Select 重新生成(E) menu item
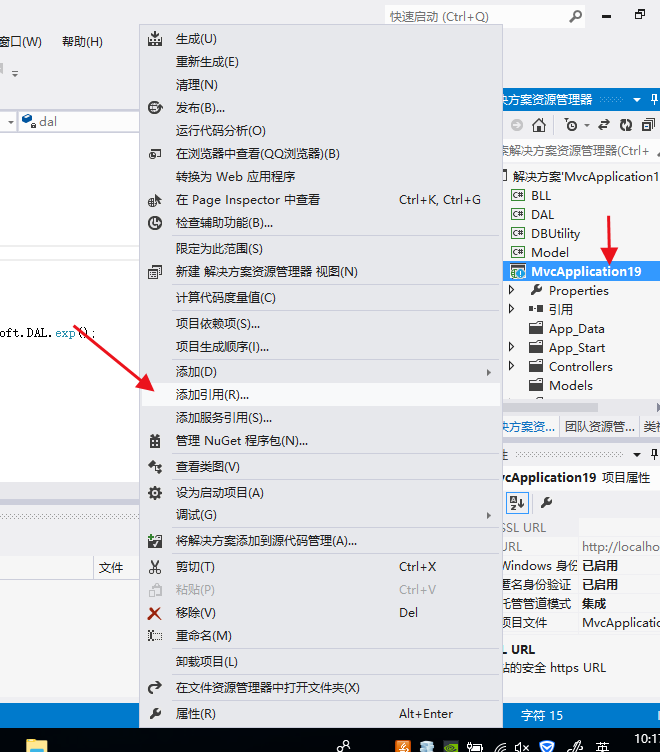 click(321, 62)
